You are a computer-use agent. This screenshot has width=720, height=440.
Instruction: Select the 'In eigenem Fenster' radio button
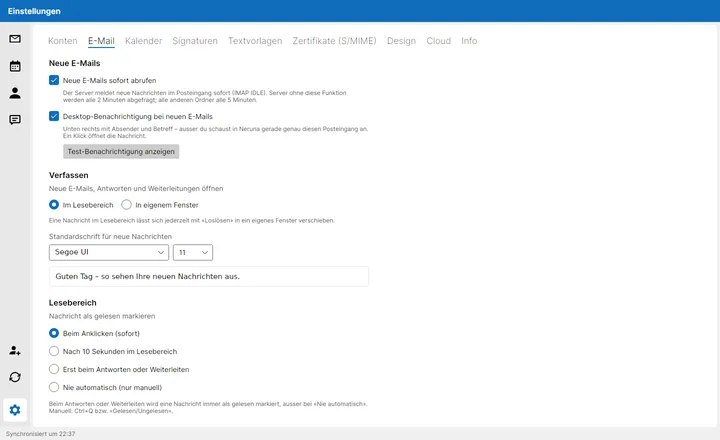click(126, 204)
